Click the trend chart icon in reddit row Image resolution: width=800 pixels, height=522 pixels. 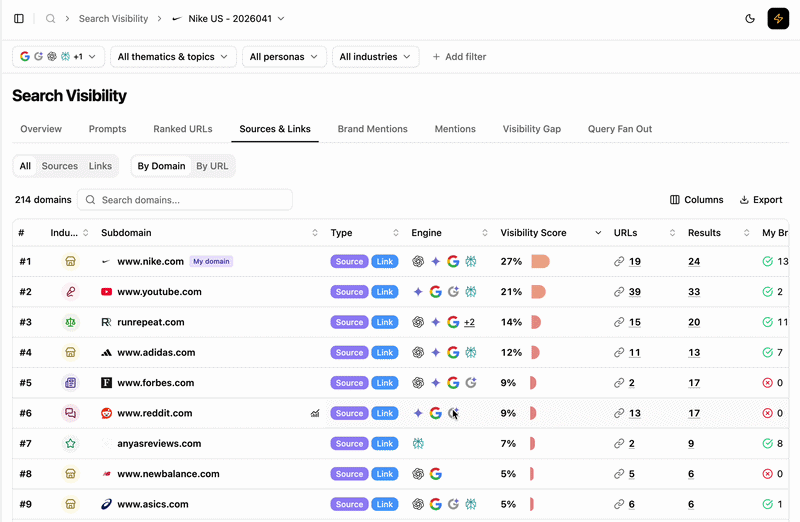(315, 413)
